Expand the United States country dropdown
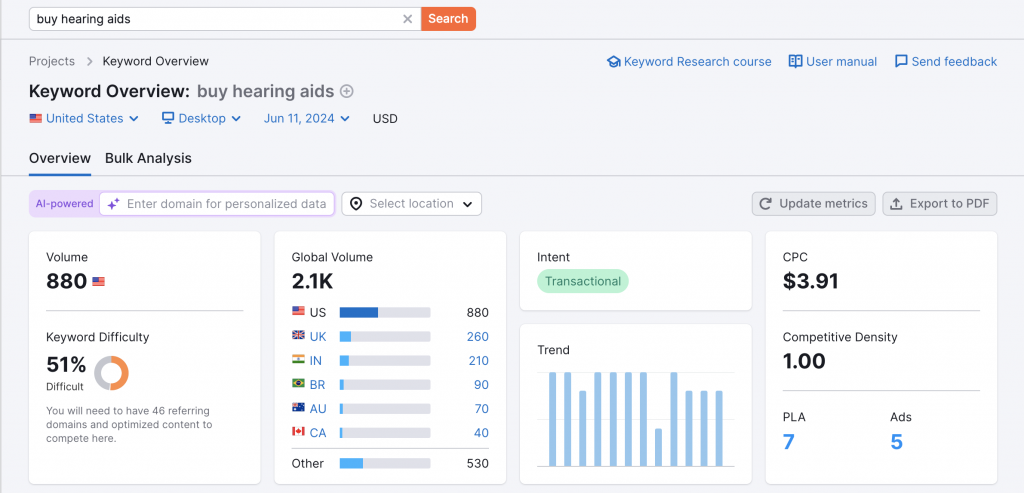 pyautogui.click(x=84, y=118)
